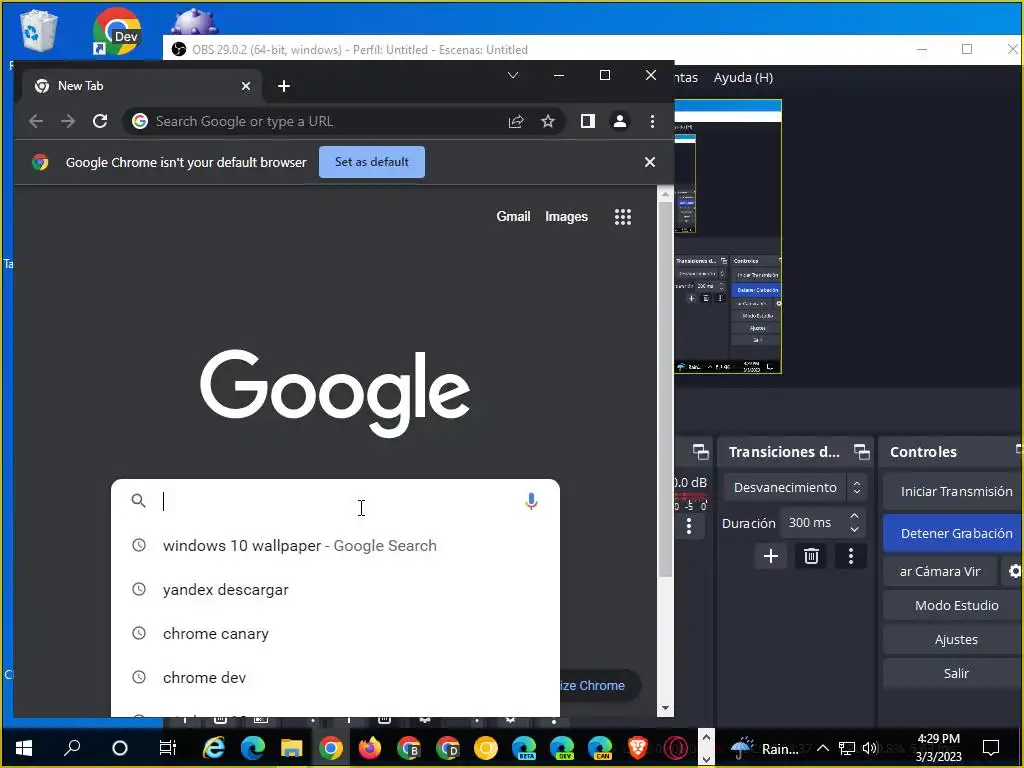
Task: Remove transition with the trash icon
Action: coord(811,556)
